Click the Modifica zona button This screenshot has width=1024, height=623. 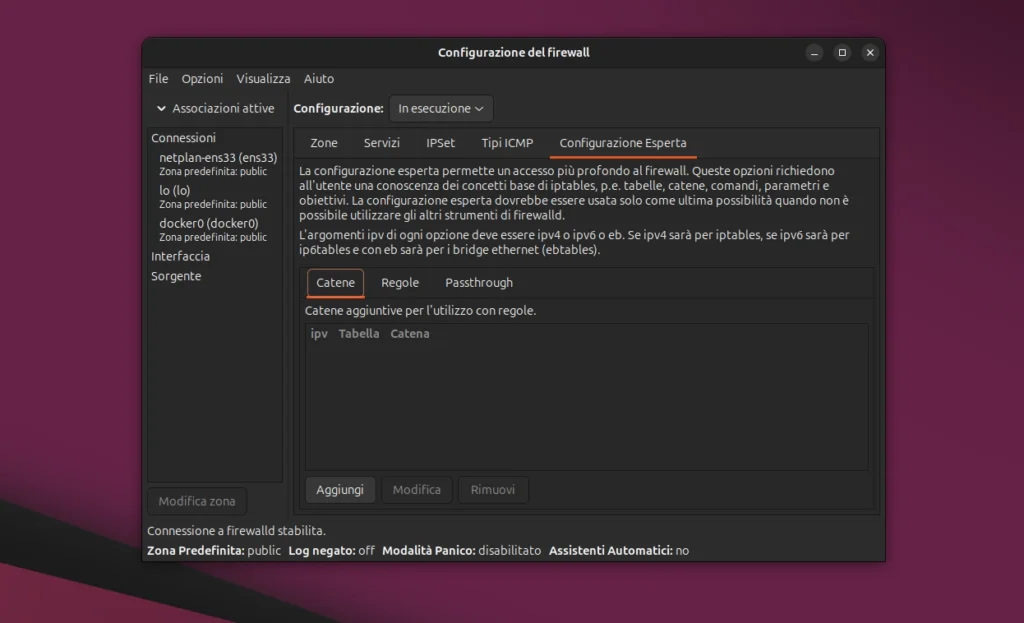(x=196, y=501)
